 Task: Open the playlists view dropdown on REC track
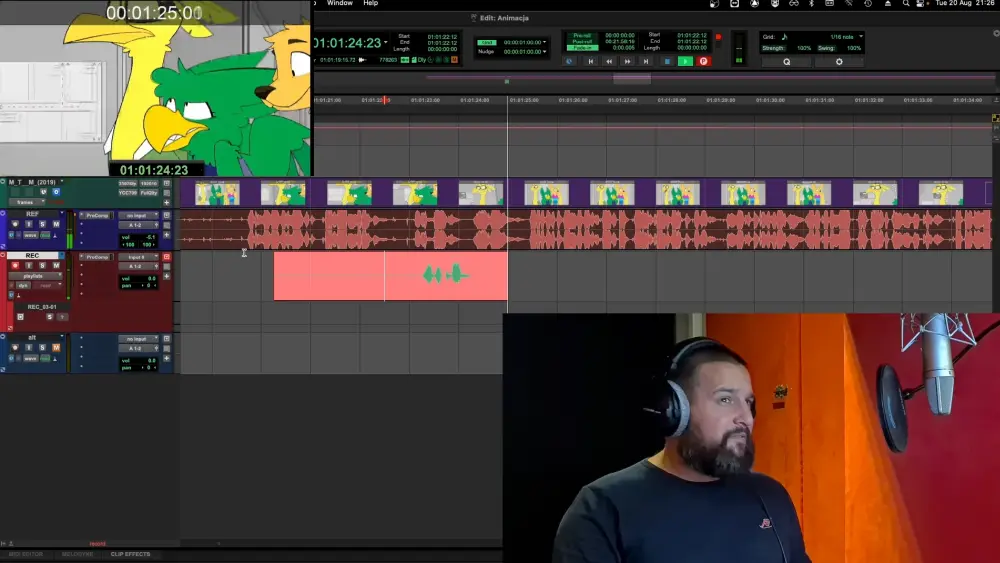click(34, 276)
